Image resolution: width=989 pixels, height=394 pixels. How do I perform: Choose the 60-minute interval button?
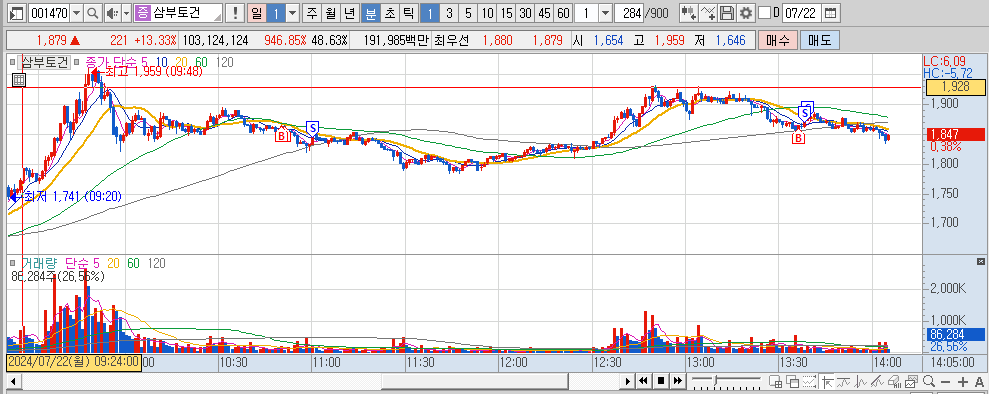(563, 13)
